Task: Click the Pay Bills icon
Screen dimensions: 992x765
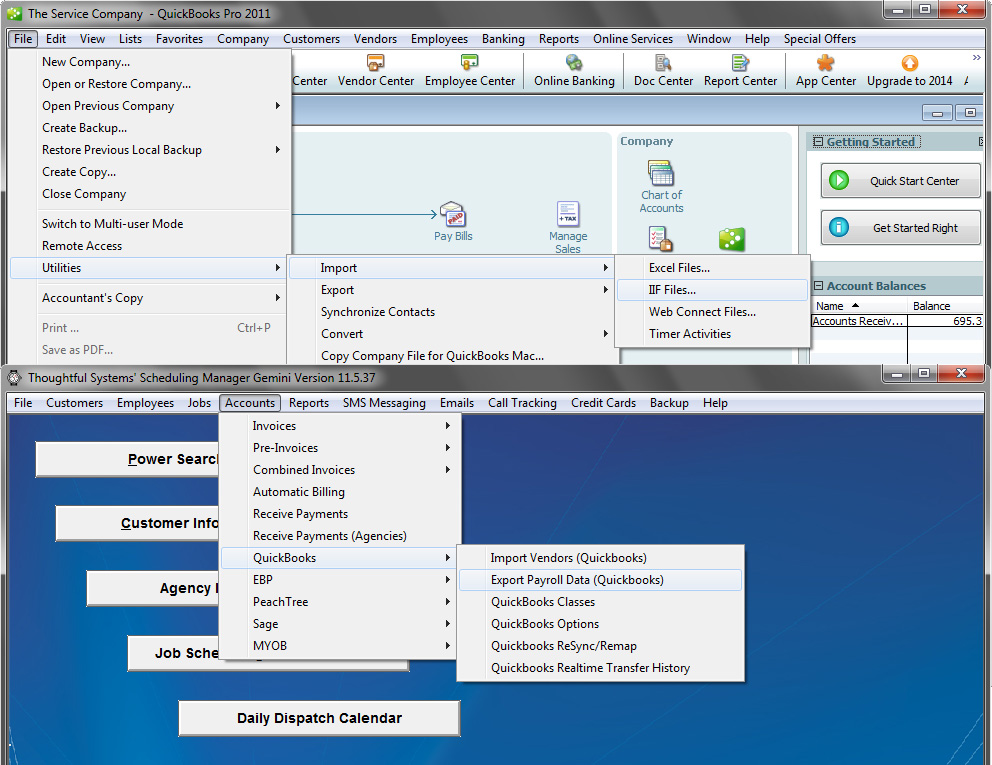Action: [453, 215]
